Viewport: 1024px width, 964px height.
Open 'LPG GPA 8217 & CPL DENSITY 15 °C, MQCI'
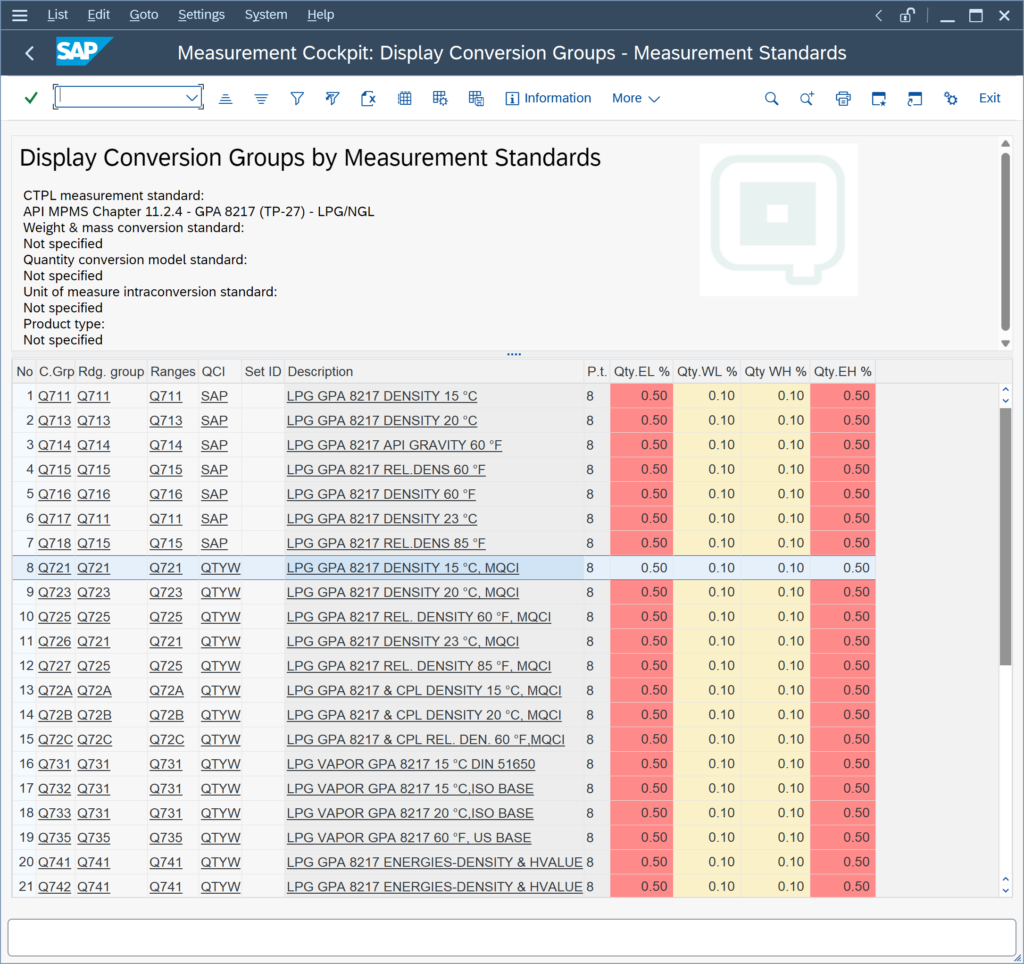(x=424, y=690)
